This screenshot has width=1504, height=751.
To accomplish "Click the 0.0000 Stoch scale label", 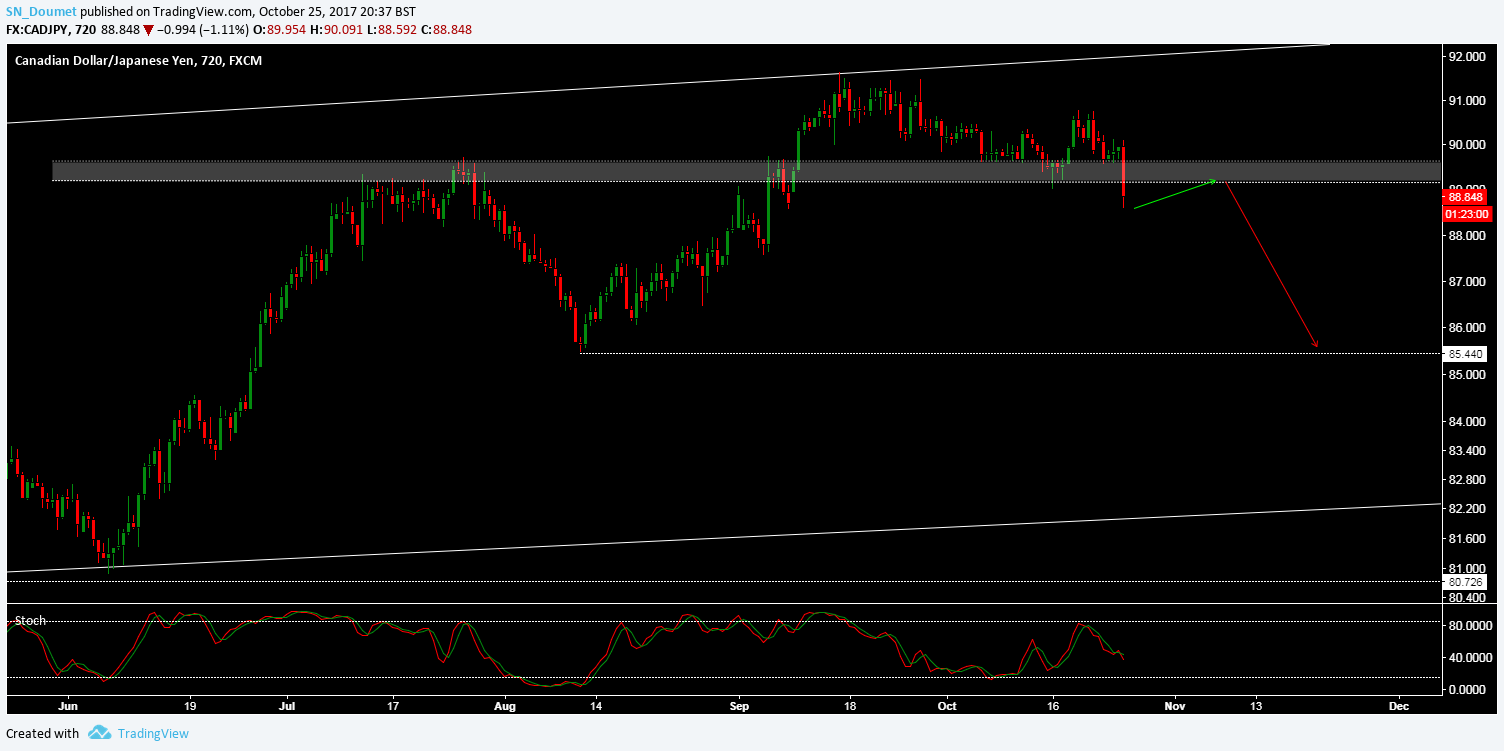I will [1466, 690].
